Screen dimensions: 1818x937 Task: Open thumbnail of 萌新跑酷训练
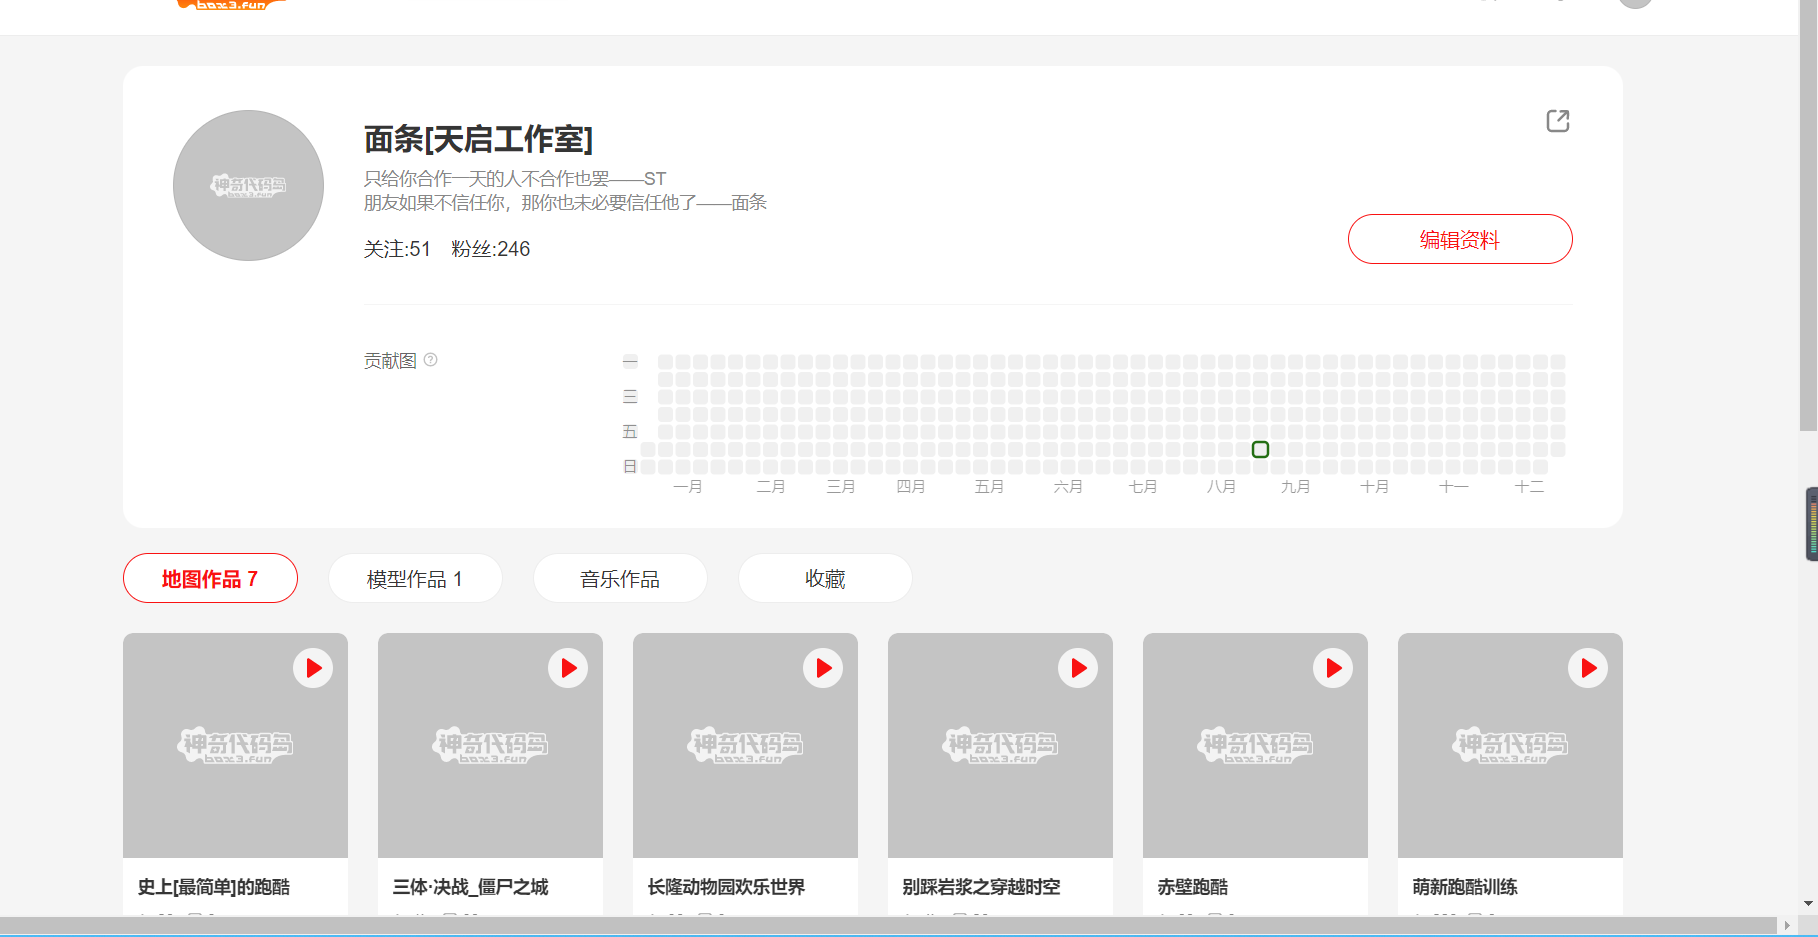(1510, 745)
